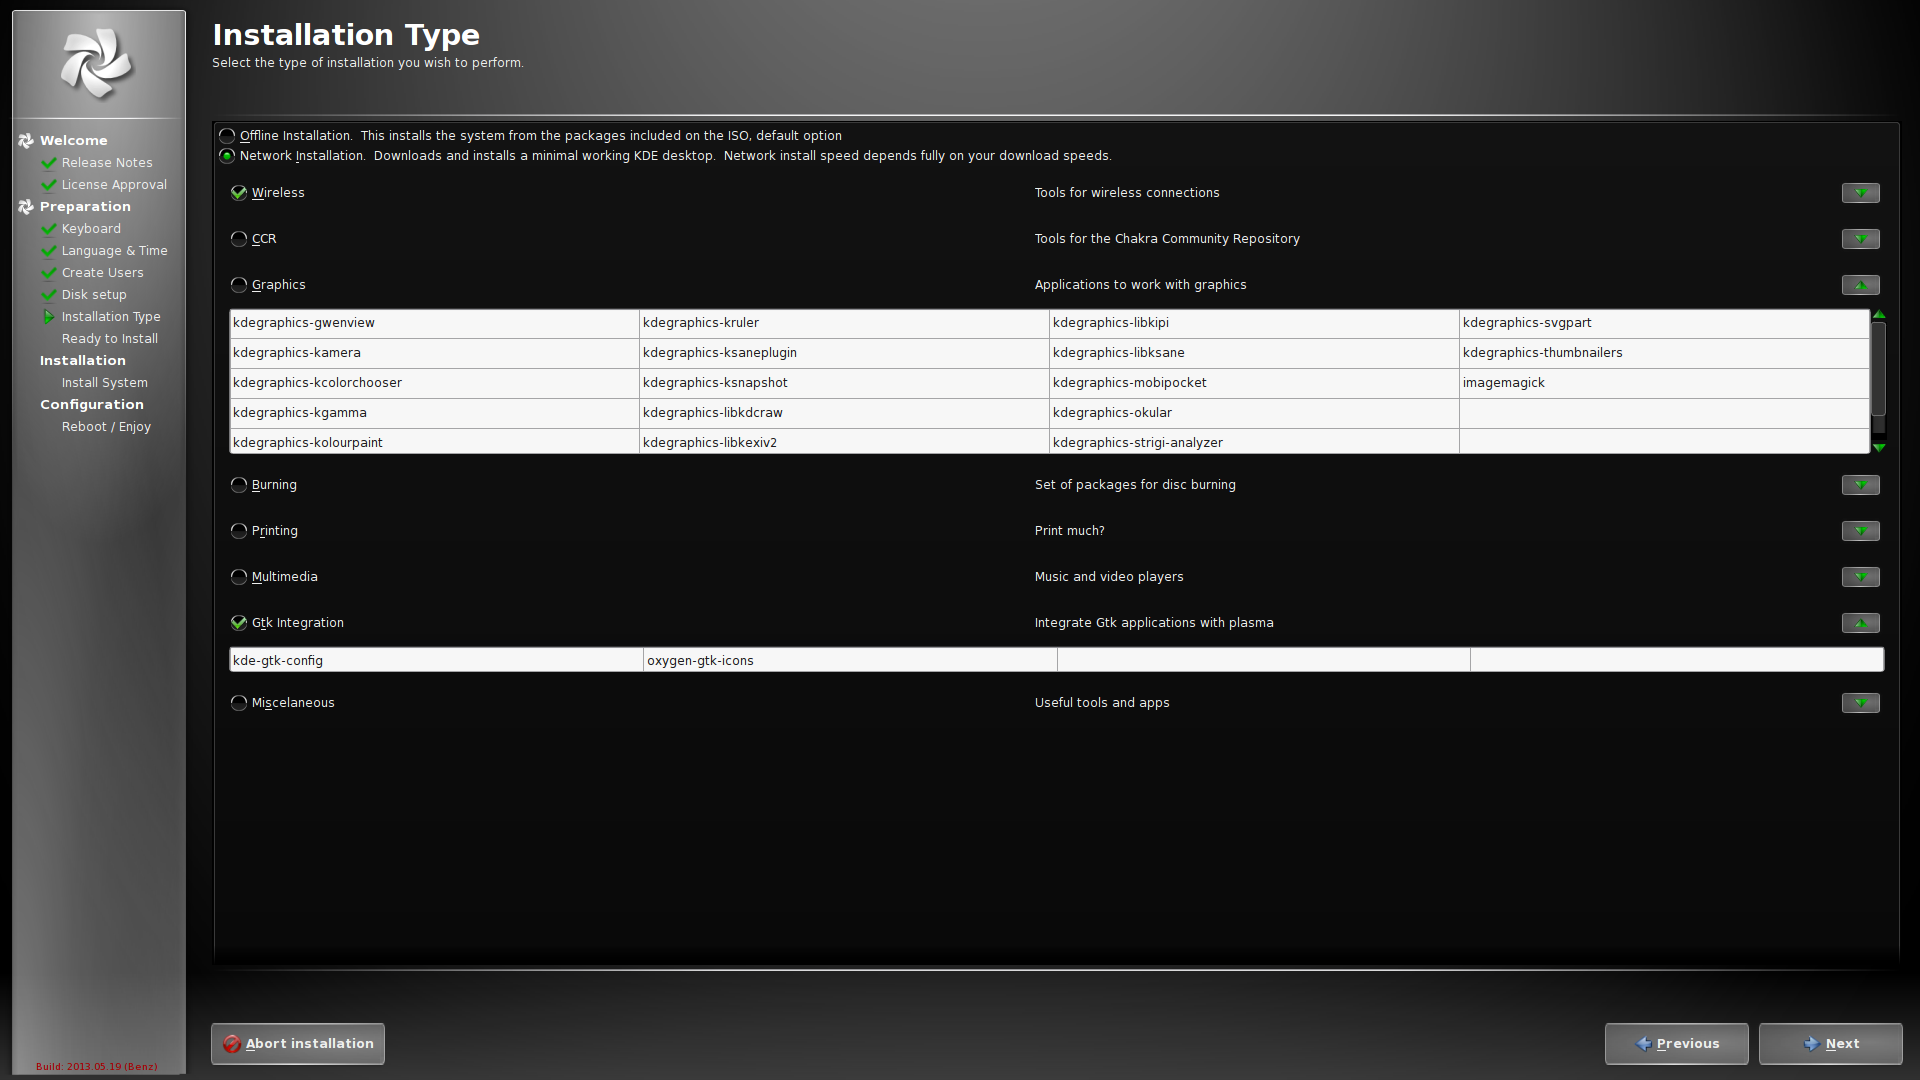
Task: Go to Create Users step in sidebar
Action: tap(102, 273)
